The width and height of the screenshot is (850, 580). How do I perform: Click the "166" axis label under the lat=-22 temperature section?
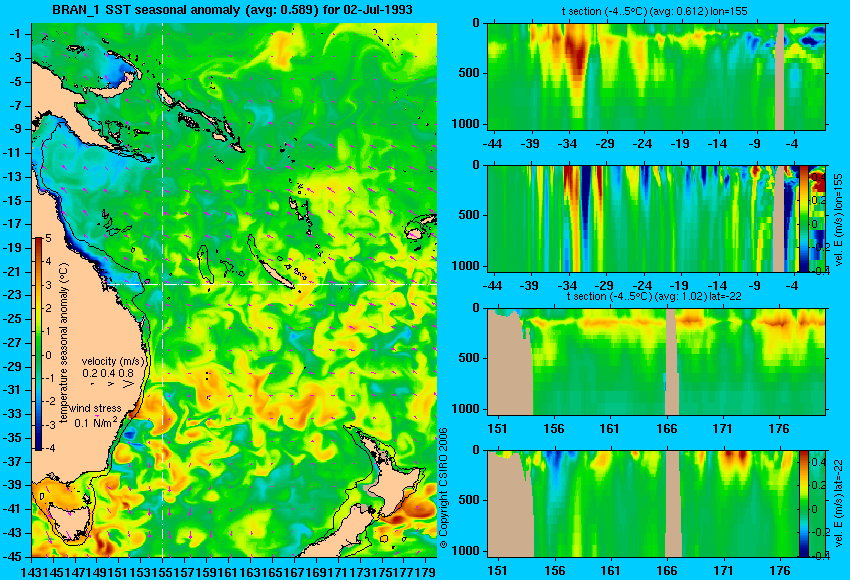click(666, 429)
